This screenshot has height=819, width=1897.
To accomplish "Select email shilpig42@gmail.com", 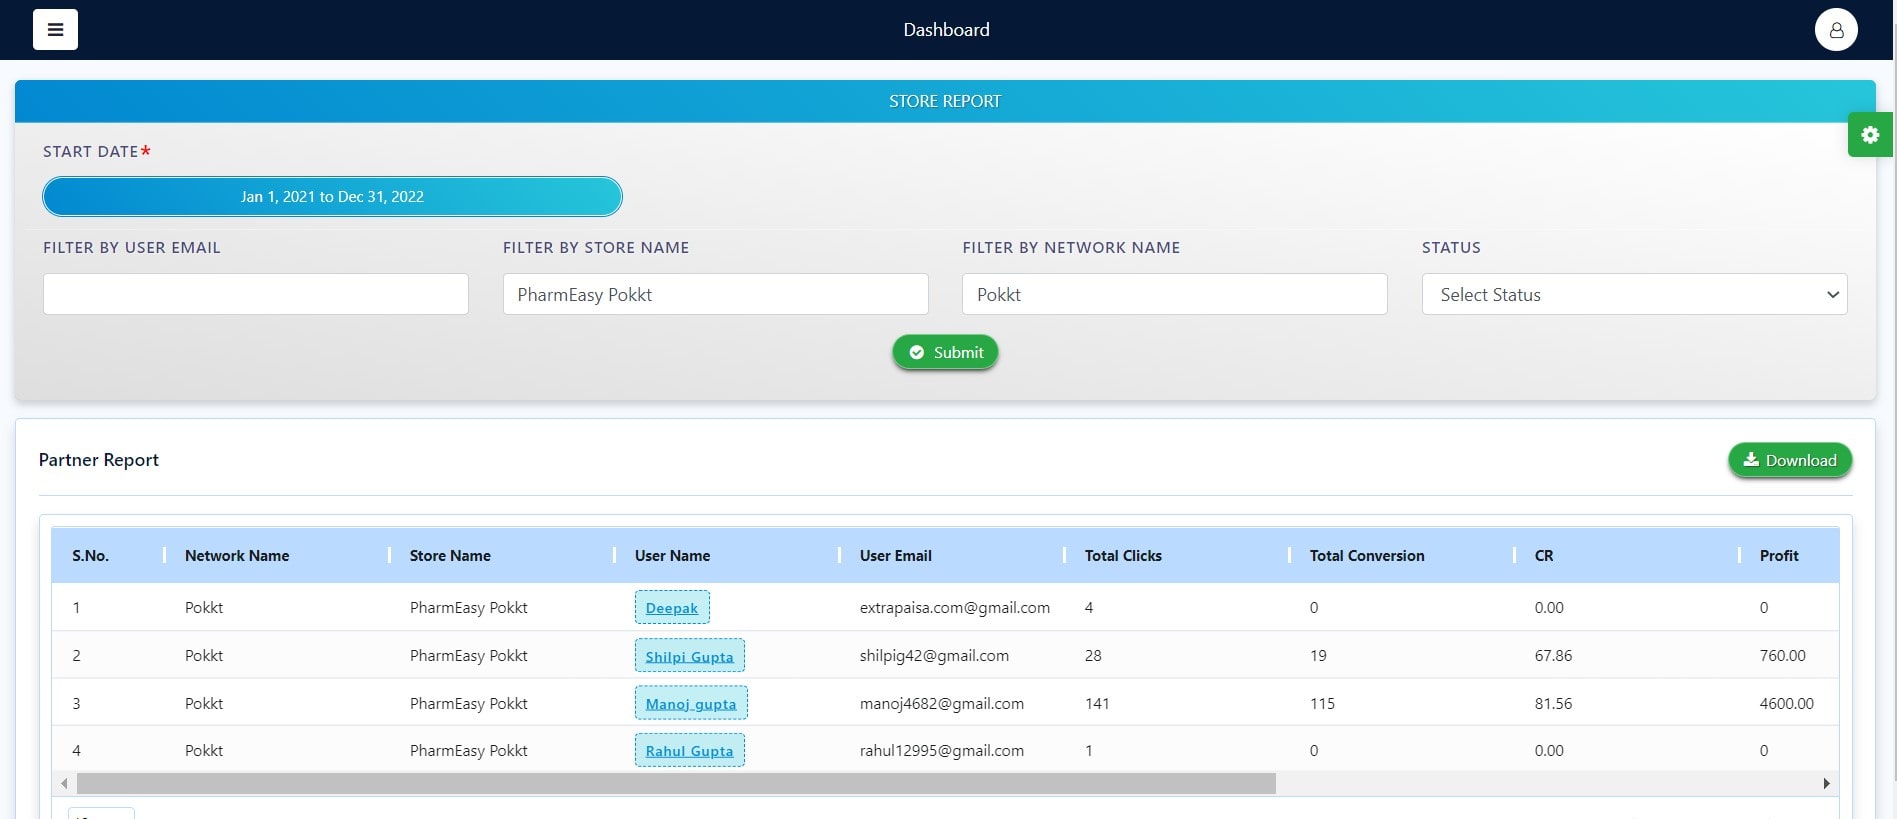I will click(934, 656).
